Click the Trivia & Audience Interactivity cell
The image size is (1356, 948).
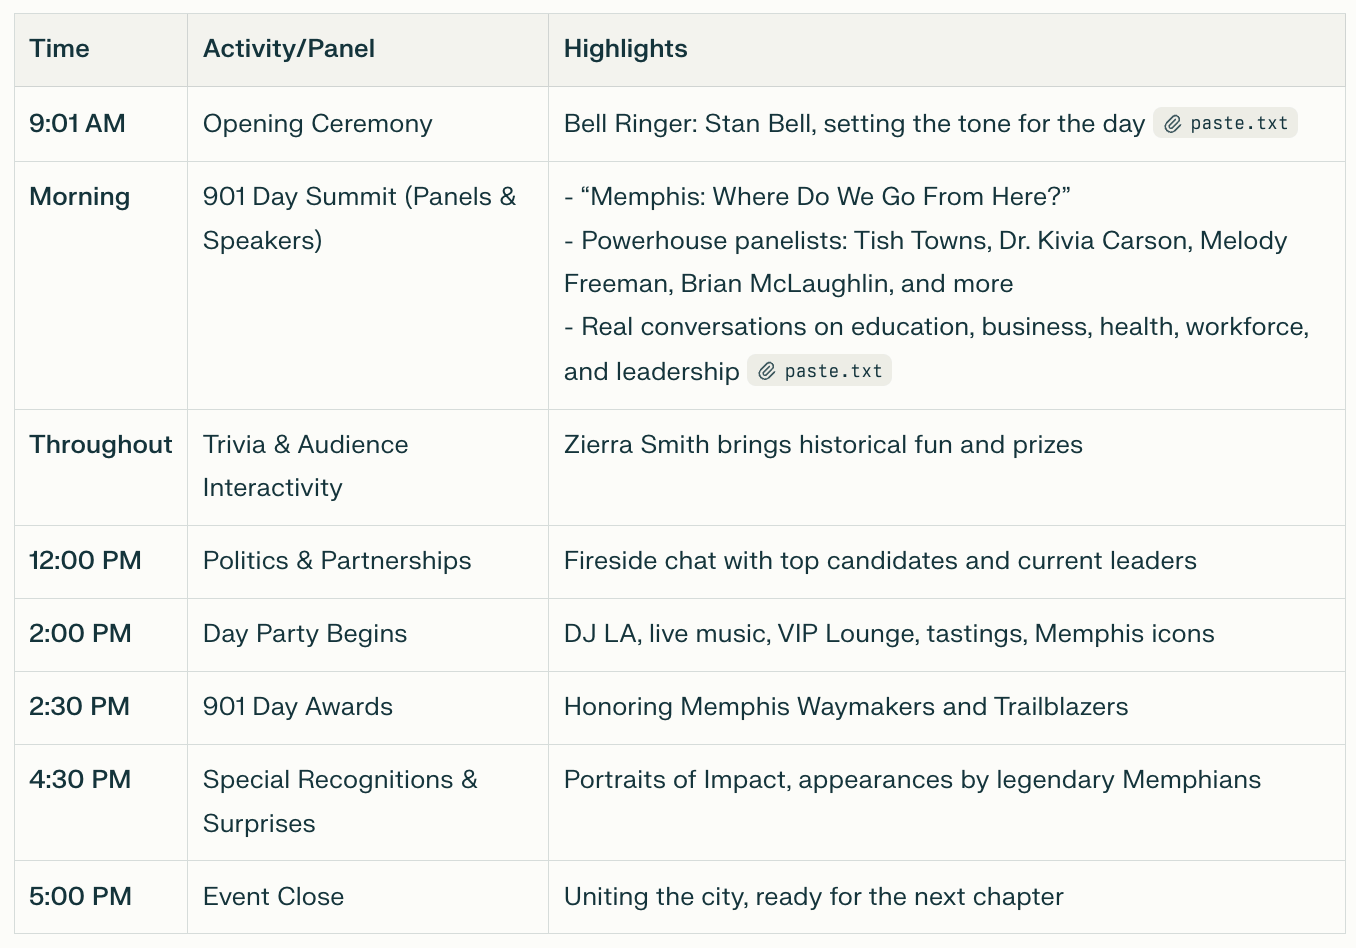pos(368,467)
